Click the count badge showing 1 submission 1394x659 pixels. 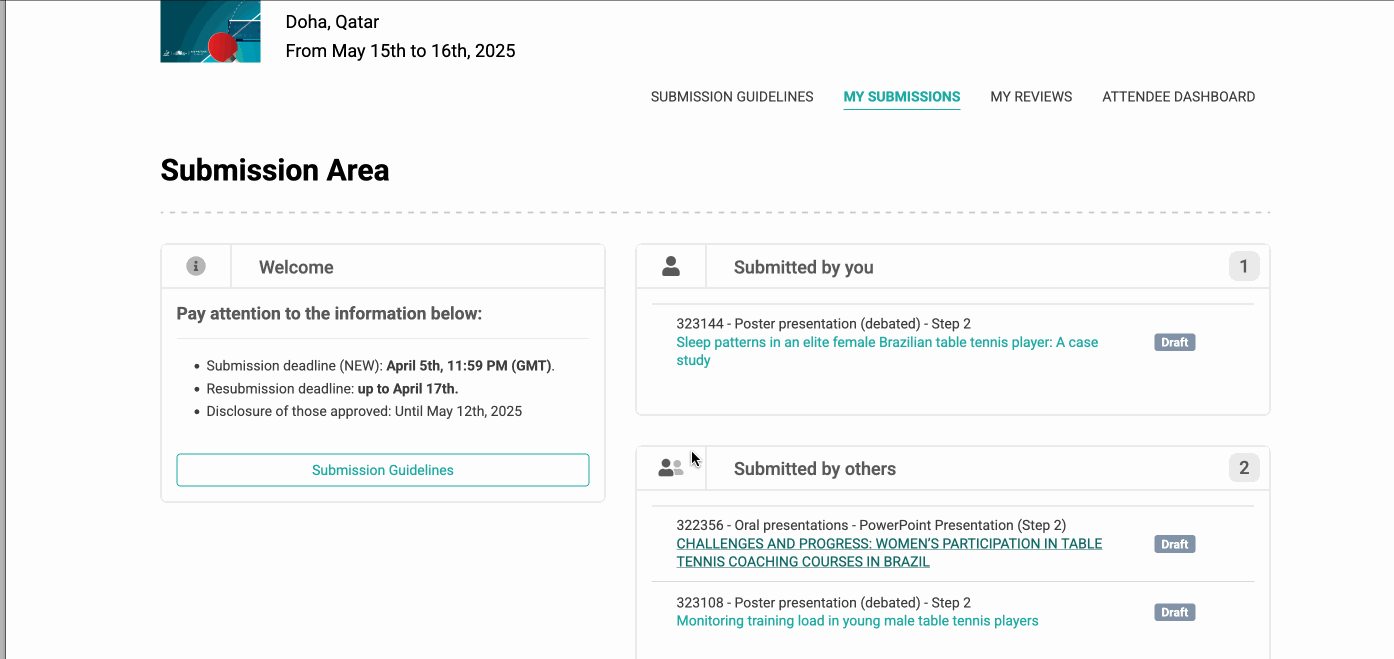coord(1244,266)
